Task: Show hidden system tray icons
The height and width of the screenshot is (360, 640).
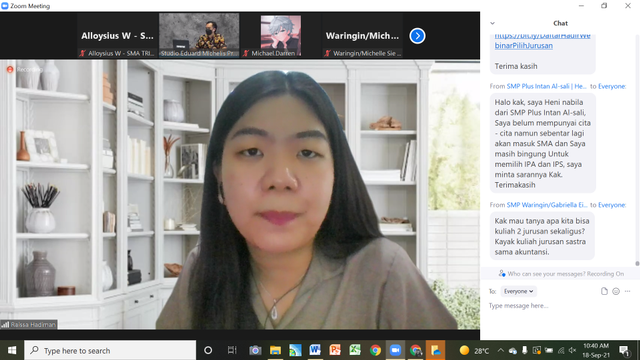Action: pyautogui.click(x=500, y=350)
